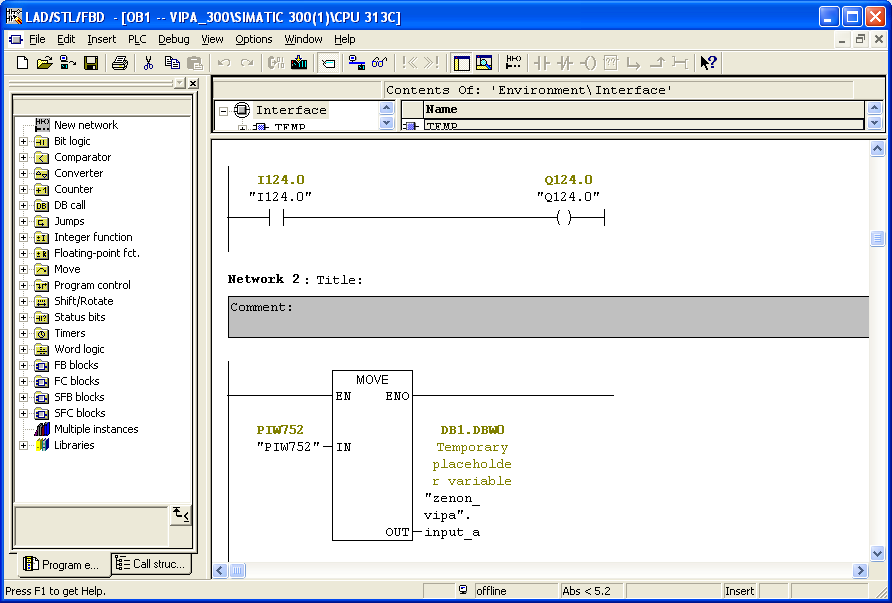This screenshot has height=603, width=892.
Task: Expand the Timers category
Action: pyautogui.click(x=23, y=334)
